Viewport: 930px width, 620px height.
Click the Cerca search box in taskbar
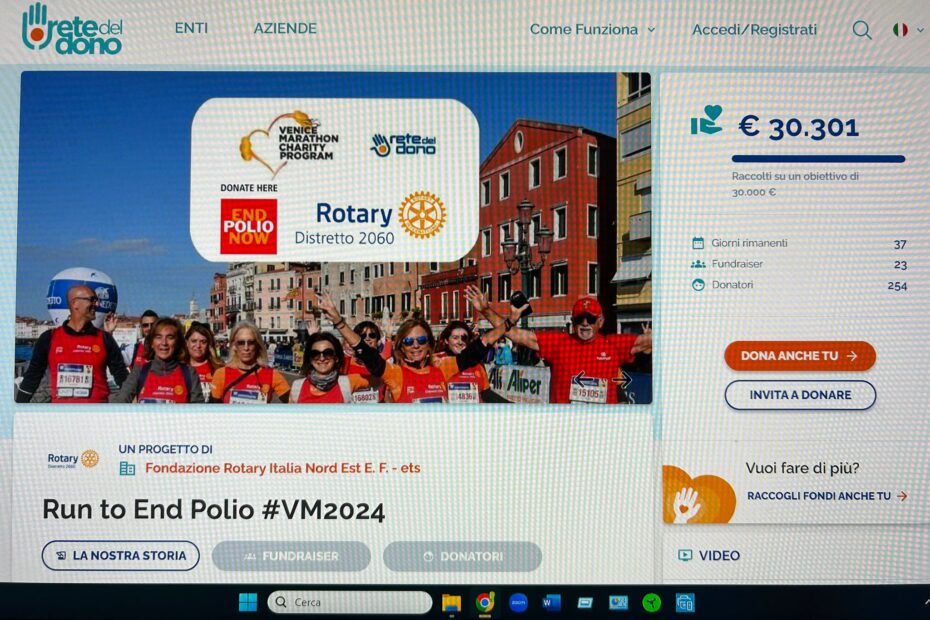click(350, 602)
